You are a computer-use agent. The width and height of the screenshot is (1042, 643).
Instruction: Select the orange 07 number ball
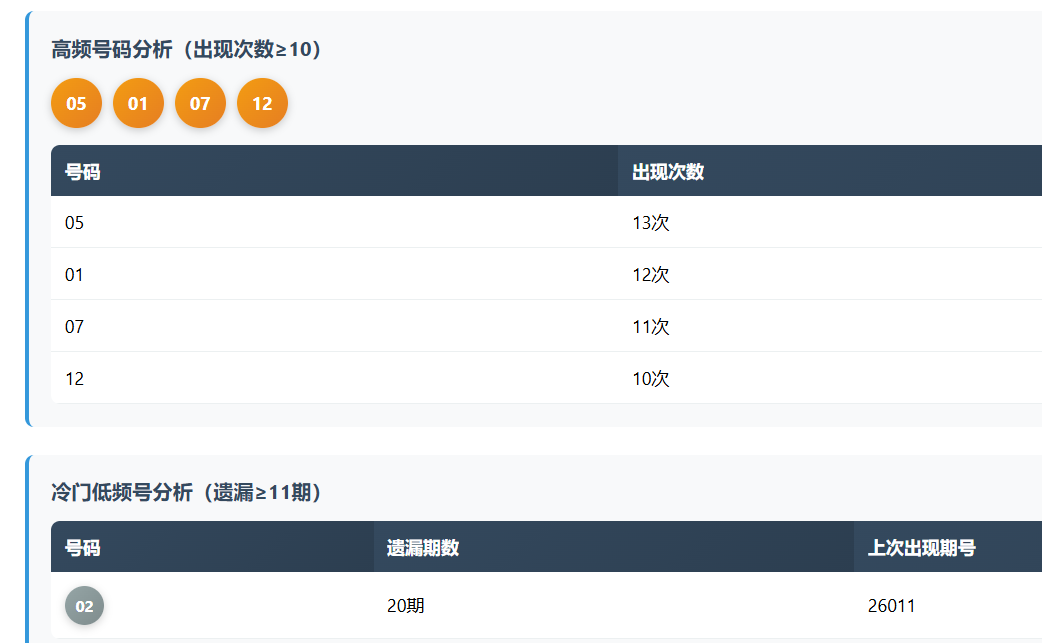click(x=200, y=103)
